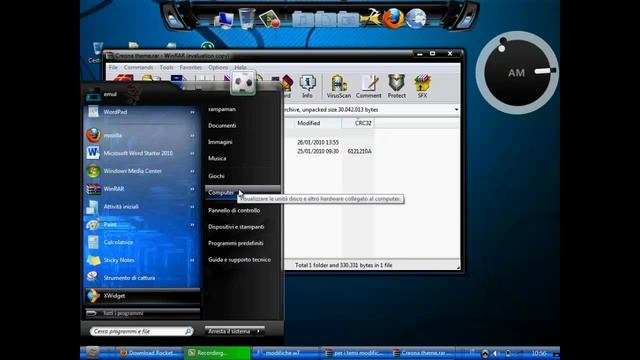640x360 pixels.
Task: Open Calcolatrice program
Action: [141, 242]
